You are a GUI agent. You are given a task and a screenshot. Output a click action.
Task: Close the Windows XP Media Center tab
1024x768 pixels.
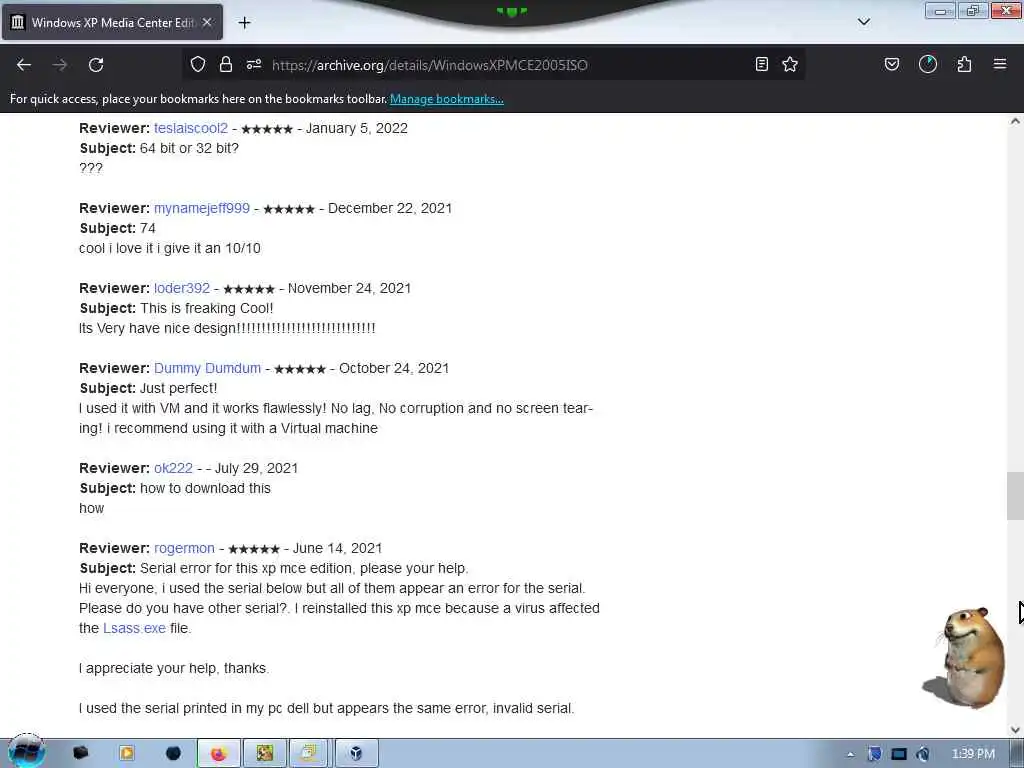click(x=207, y=22)
